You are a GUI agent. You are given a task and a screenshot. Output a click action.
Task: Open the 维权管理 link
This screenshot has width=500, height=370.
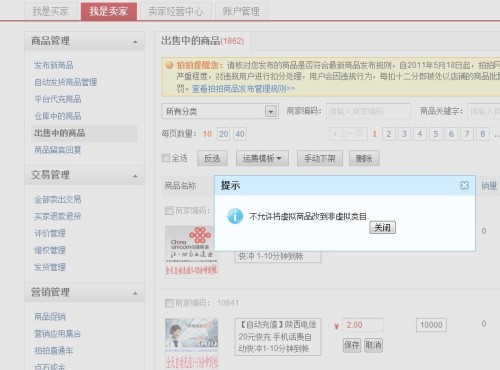[50, 250]
